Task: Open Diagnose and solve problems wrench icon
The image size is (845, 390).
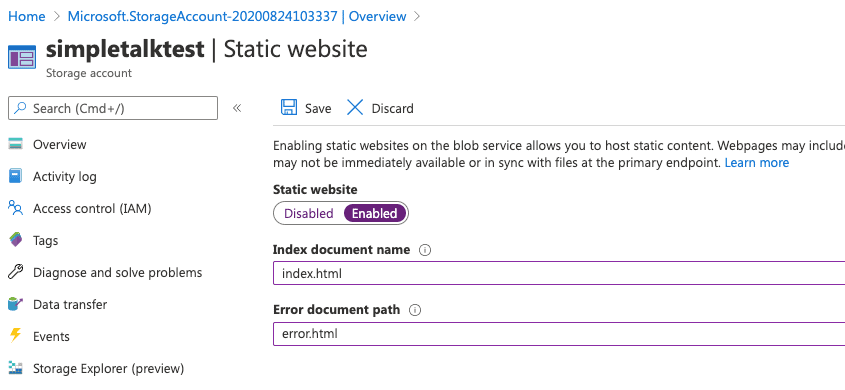Action: (x=16, y=272)
